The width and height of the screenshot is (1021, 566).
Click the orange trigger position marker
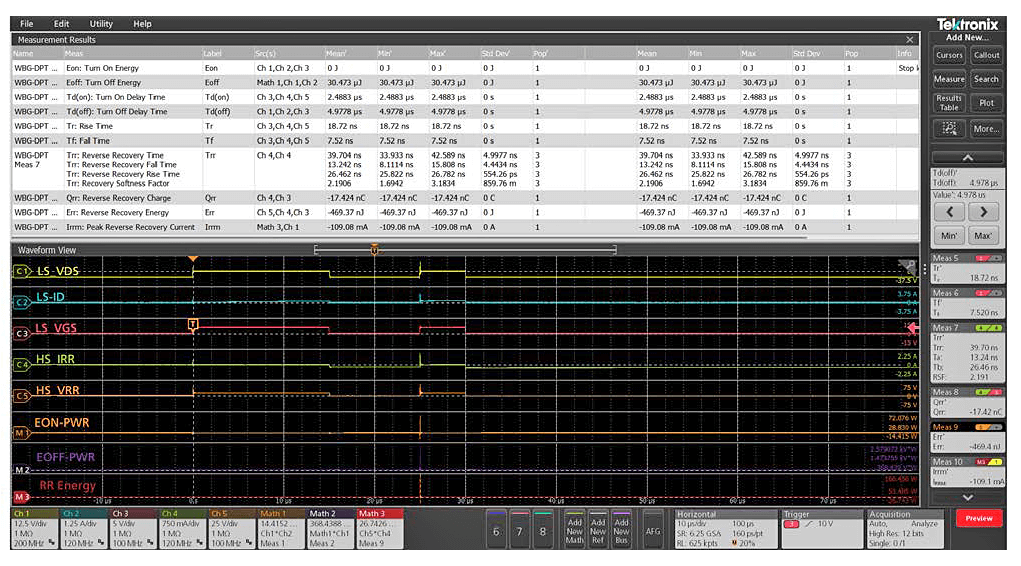[193, 259]
